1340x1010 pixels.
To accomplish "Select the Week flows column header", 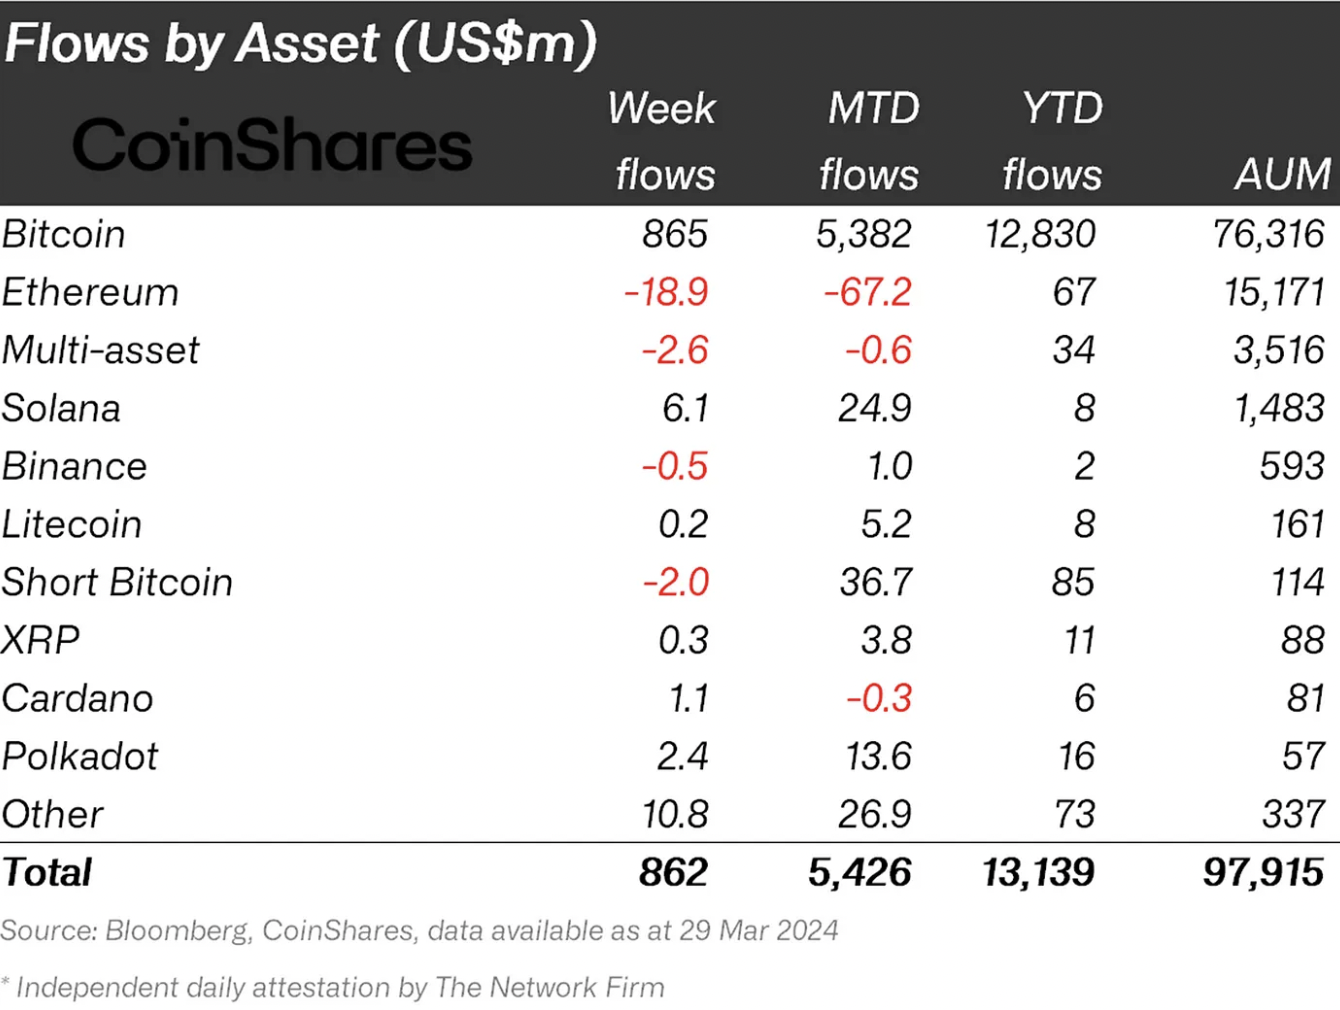I will pyautogui.click(x=663, y=141).
